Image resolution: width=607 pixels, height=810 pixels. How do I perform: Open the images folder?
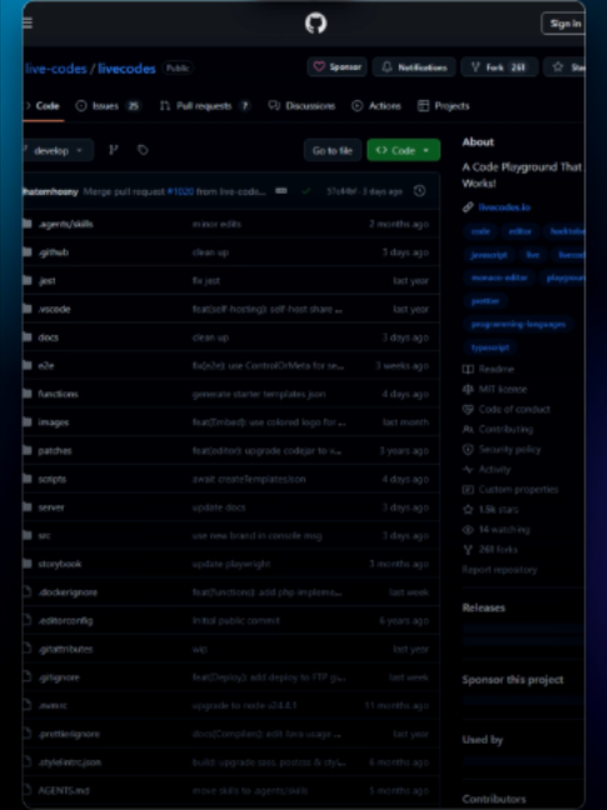tap(53, 423)
